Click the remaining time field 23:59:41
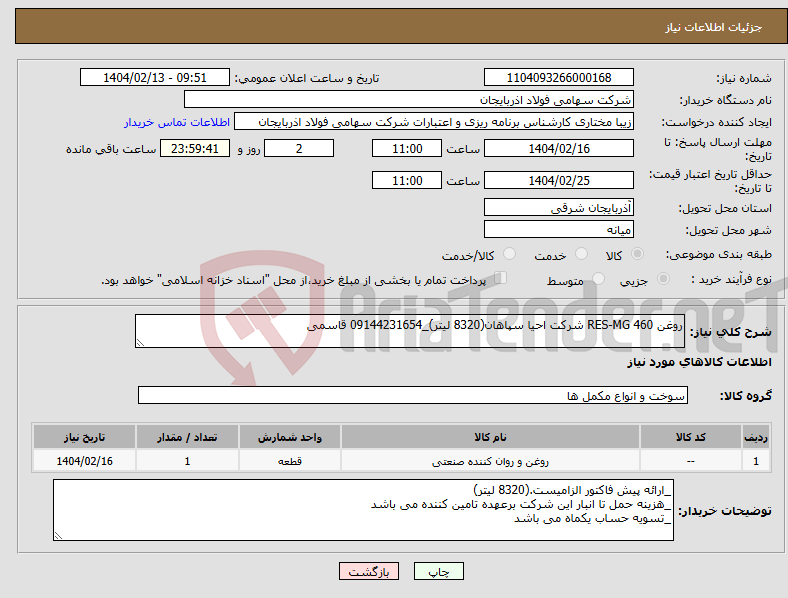Image resolution: width=788 pixels, height=598 pixels. tap(195, 148)
